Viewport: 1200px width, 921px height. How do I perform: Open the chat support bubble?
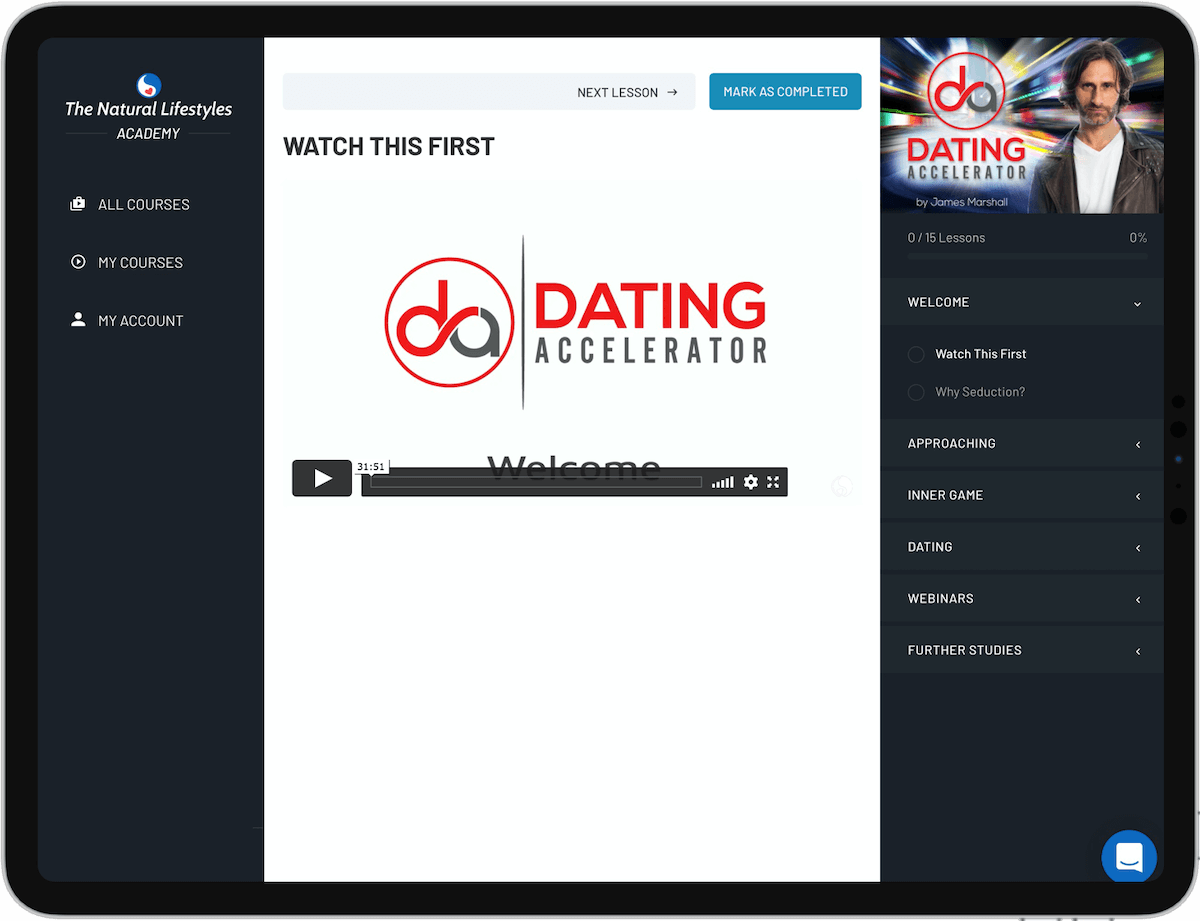(1129, 857)
